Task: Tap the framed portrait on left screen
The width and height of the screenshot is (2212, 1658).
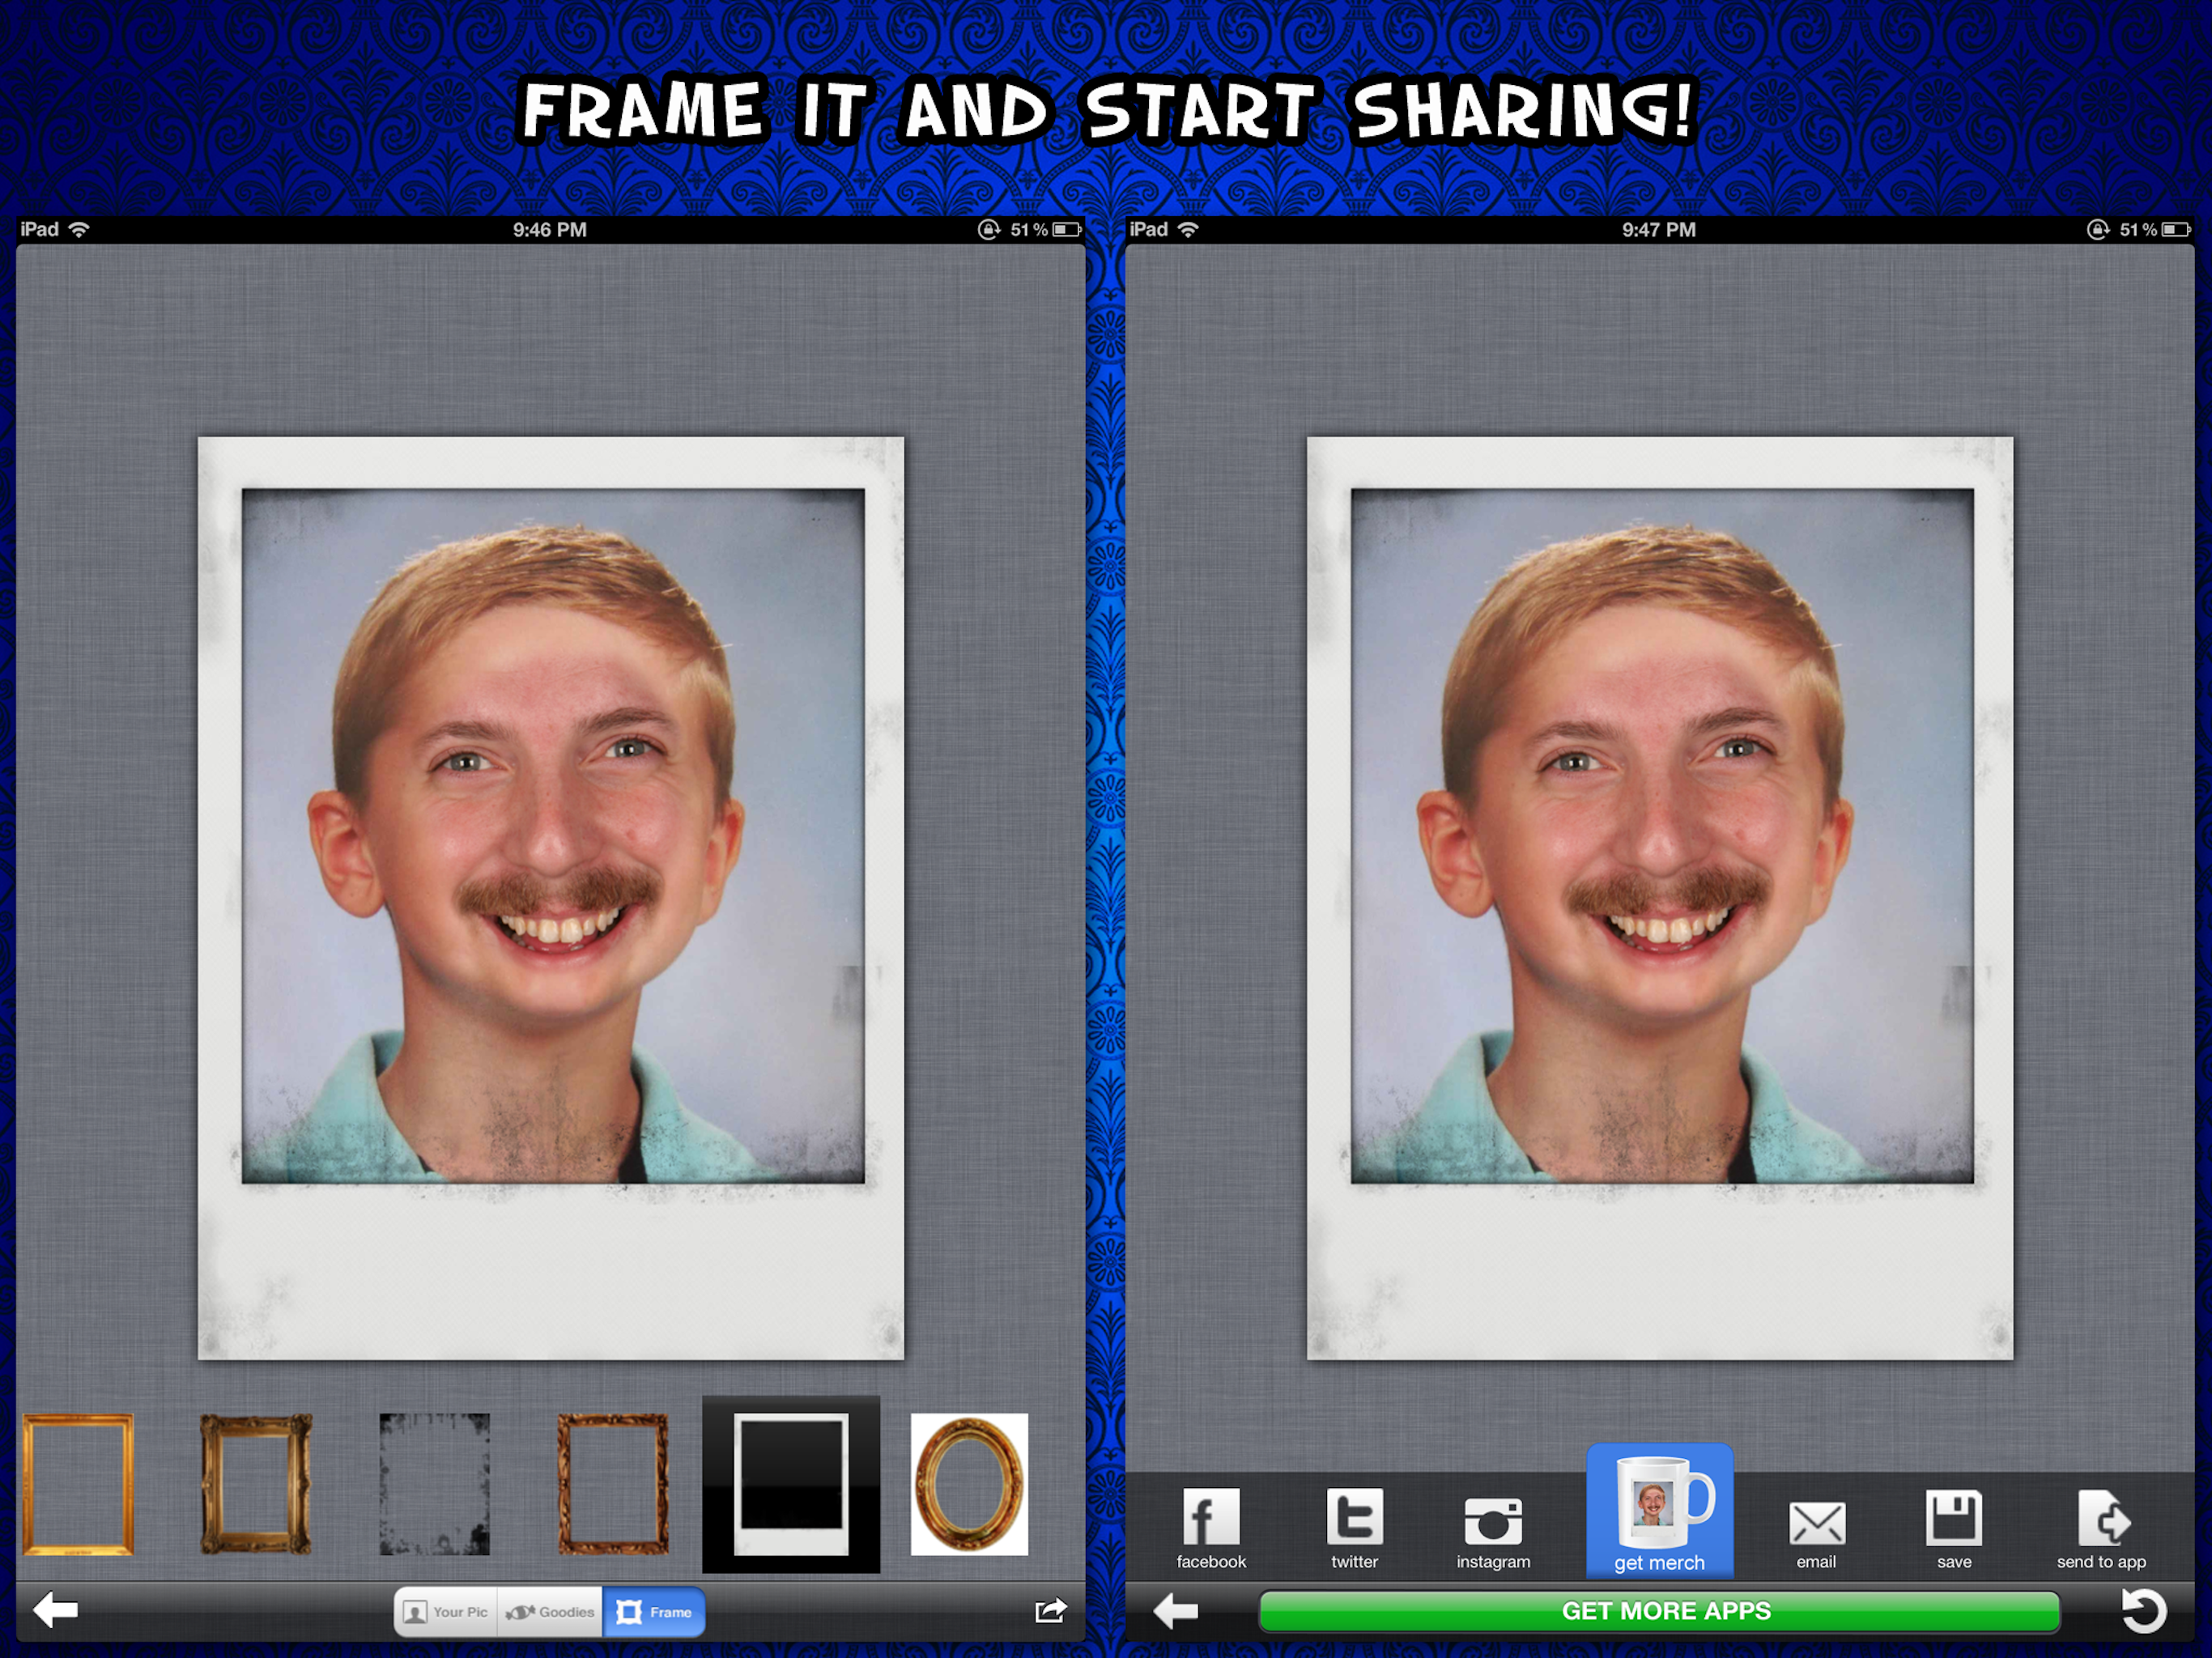Action: point(551,898)
